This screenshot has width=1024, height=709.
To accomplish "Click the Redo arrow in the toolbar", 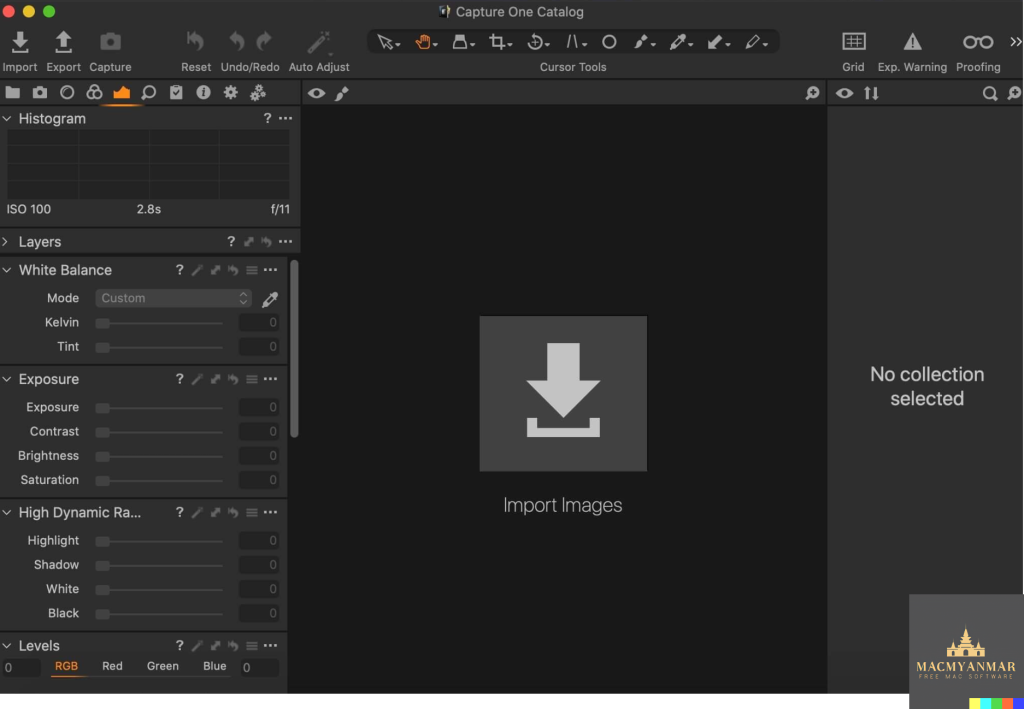I will pyautogui.click(x=264, y=42).
